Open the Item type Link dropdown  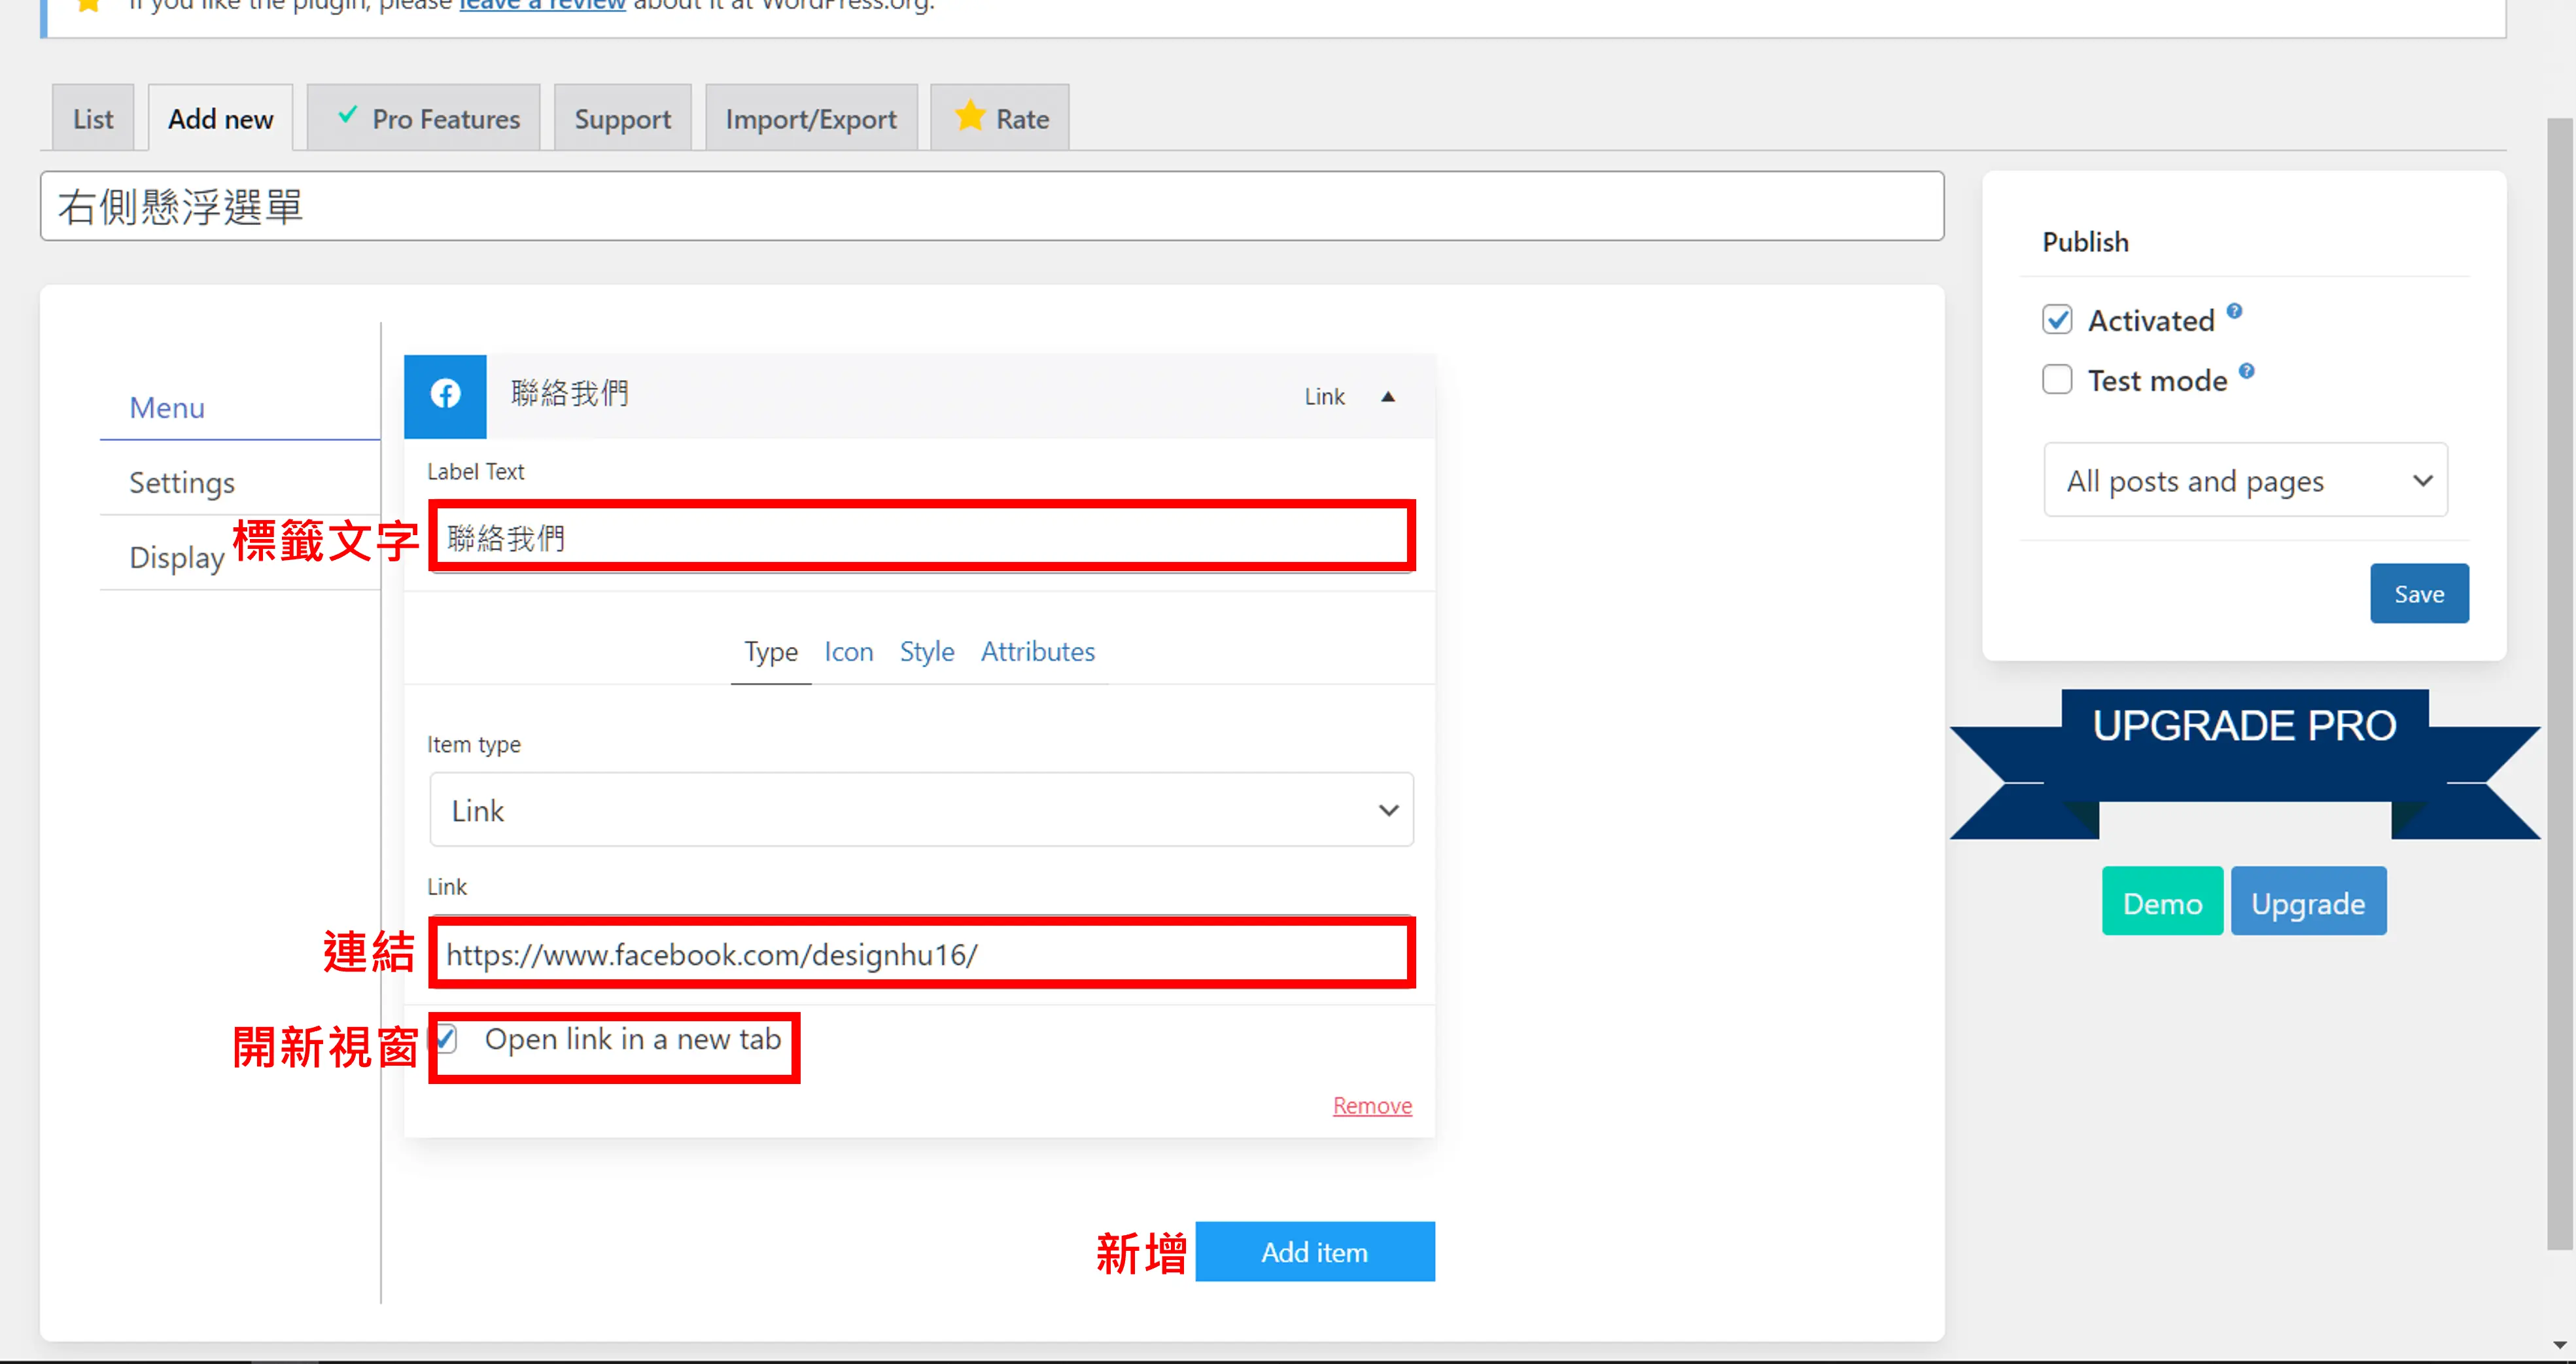click(x=921, y=810)
